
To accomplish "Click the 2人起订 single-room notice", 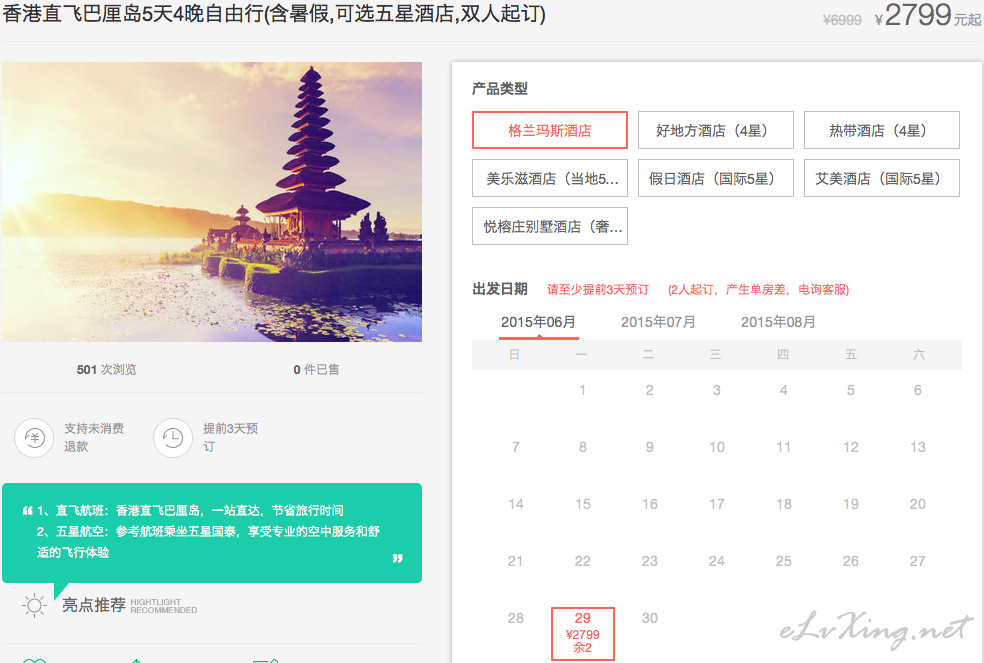I will tap(758, 289).
